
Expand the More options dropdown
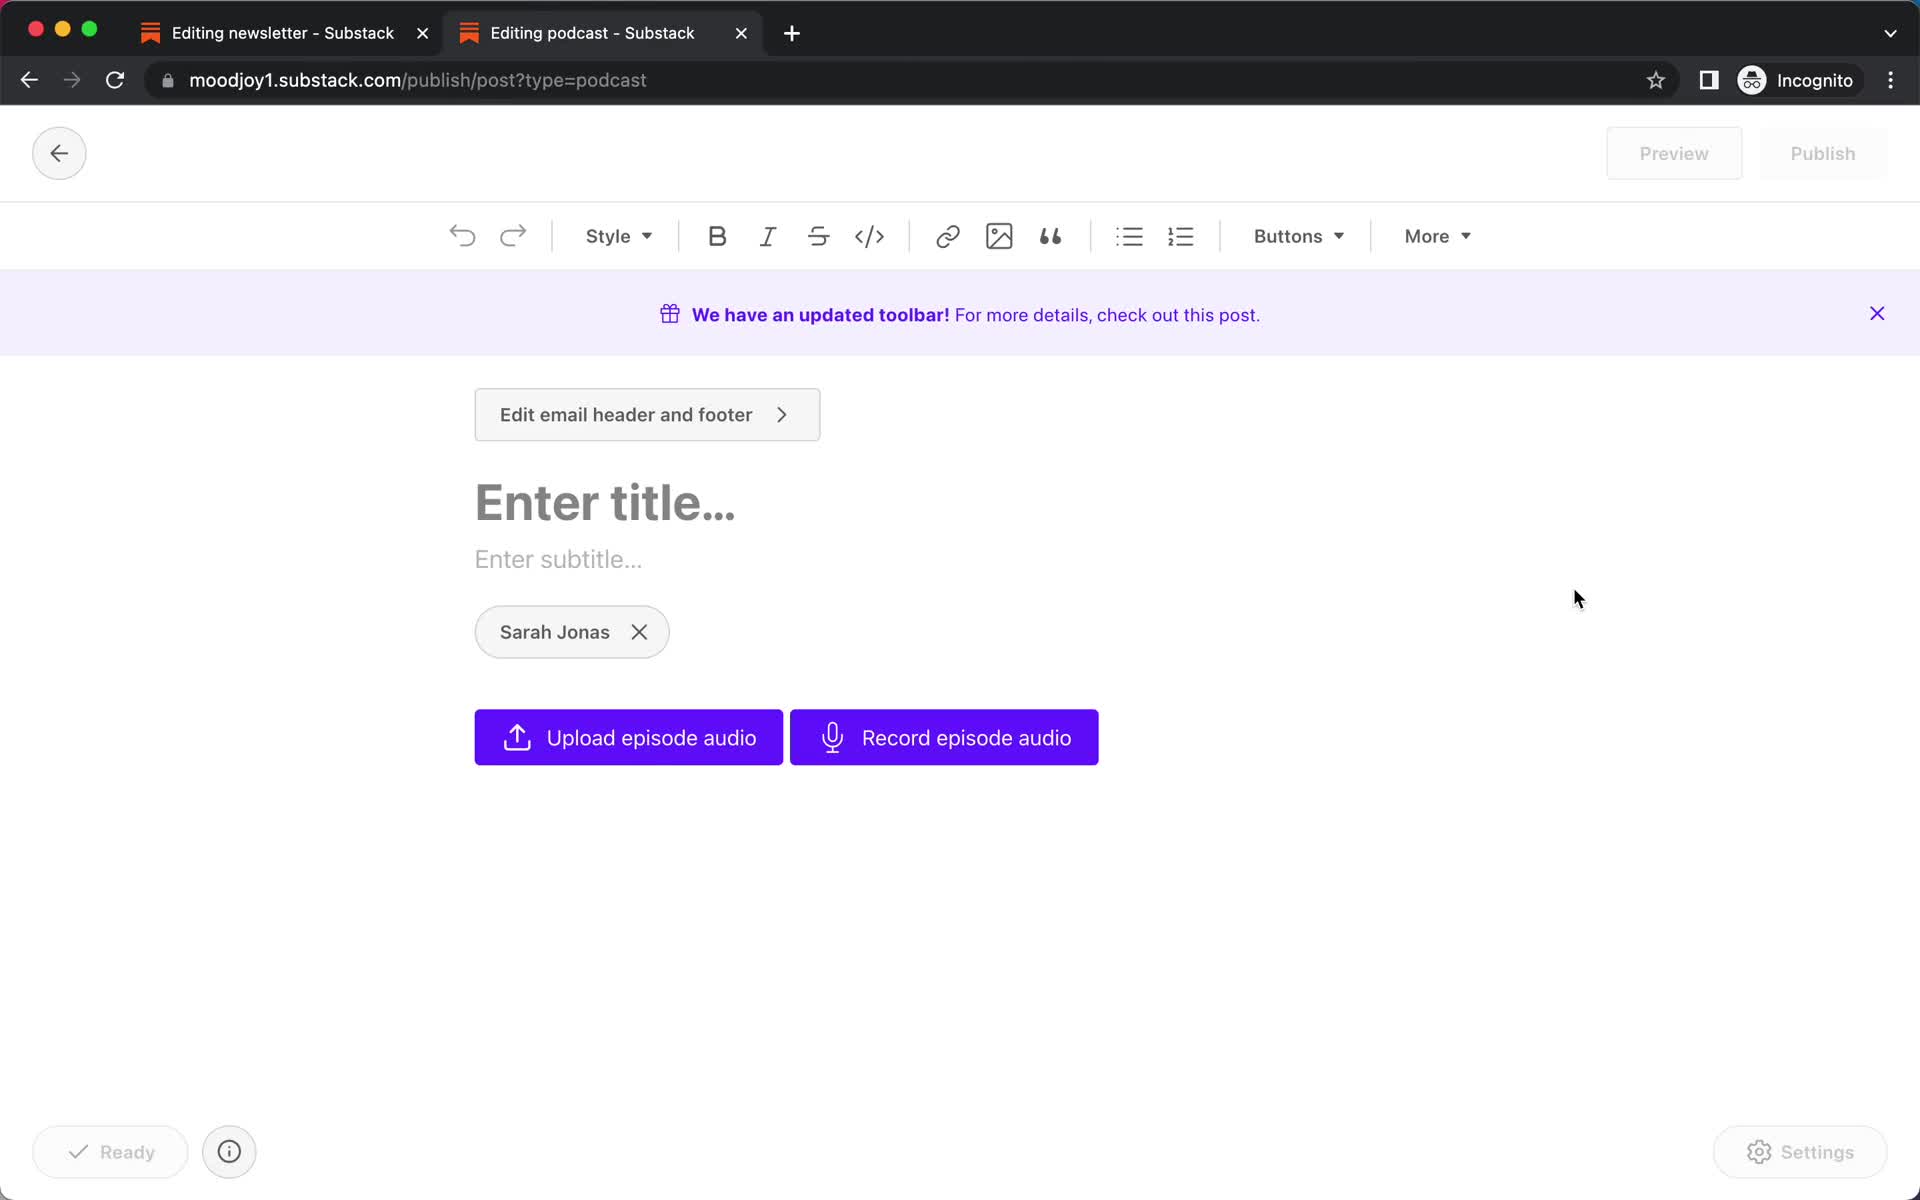[x=1435, y=235]
